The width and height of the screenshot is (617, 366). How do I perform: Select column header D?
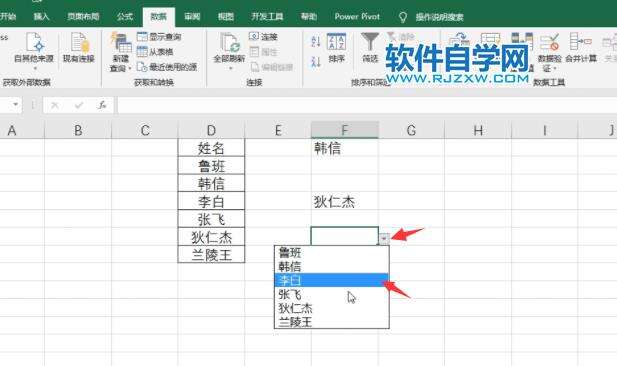(x=211, y=130)
